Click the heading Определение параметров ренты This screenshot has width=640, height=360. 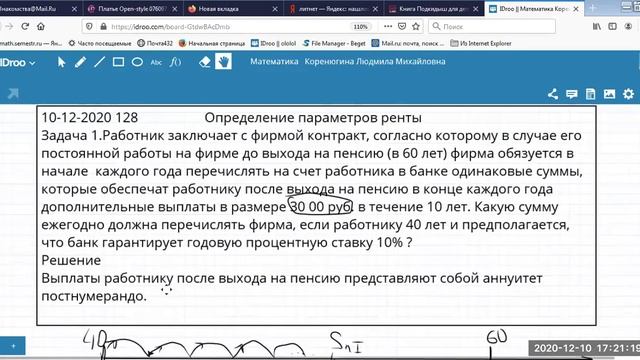[x=313, y=118]
